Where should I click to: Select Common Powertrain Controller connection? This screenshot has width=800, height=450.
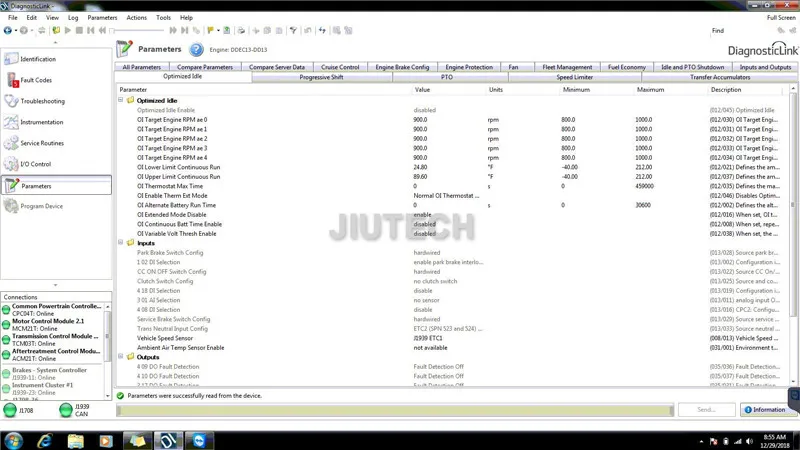[52, 310]
